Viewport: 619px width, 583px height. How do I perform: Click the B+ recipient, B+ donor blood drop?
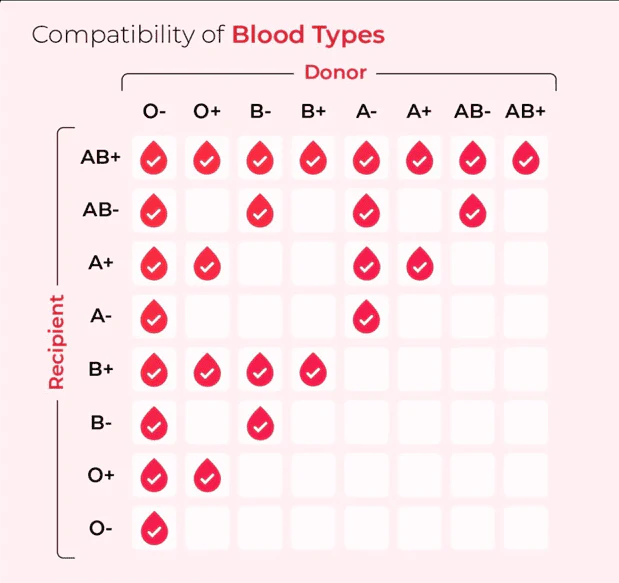click(312, 371)
